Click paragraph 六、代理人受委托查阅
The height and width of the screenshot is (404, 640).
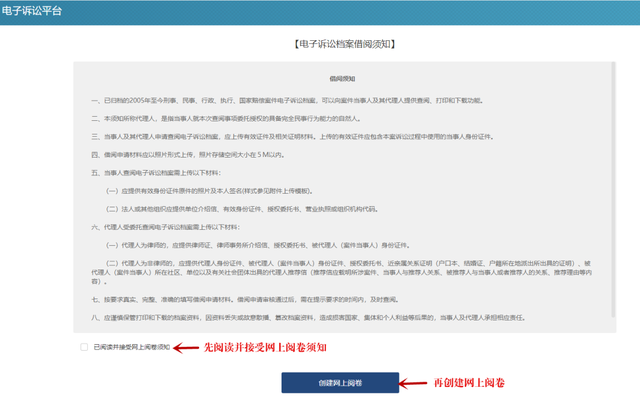coord(165,227)
